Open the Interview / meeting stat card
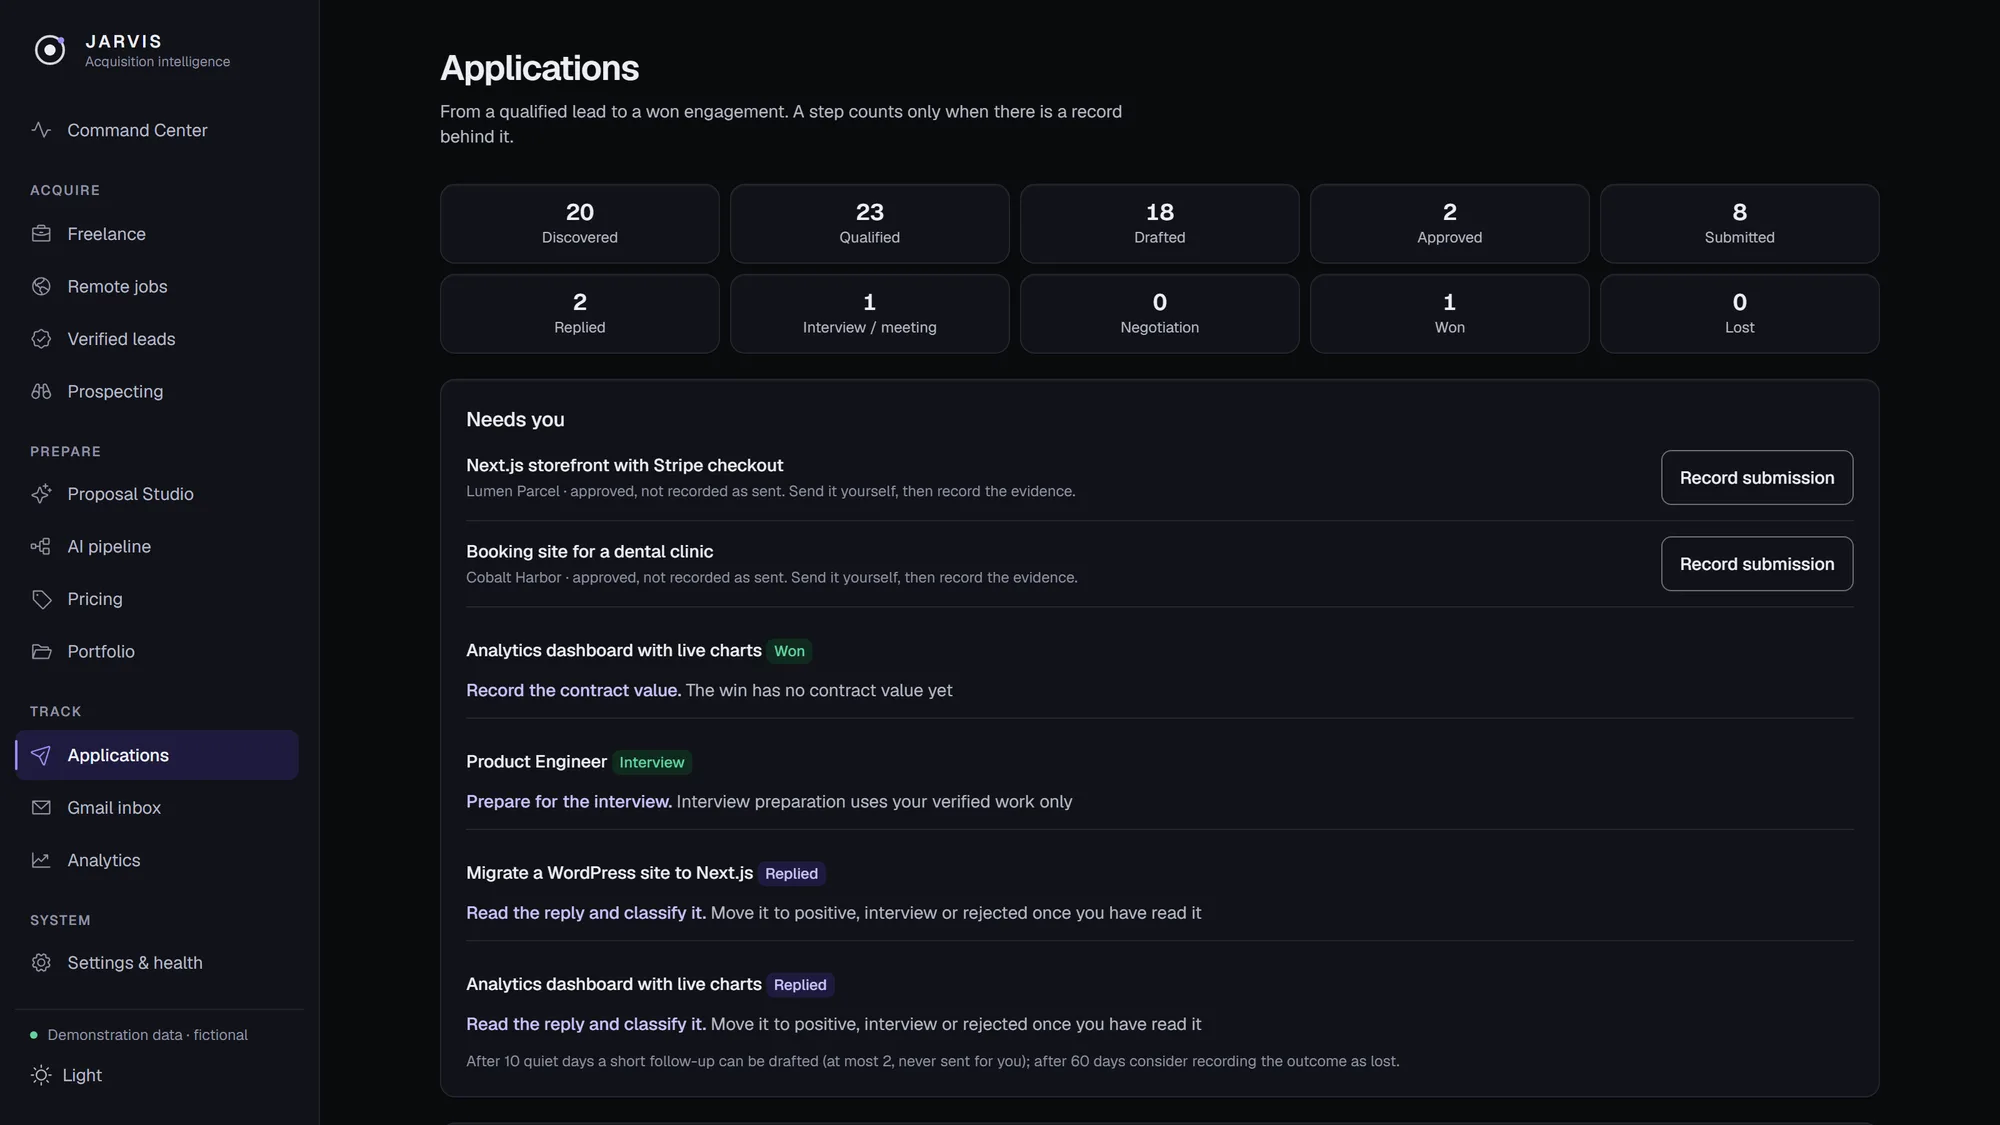Image resolution: width=2000 pixels, height=1125 pixels. (870, 314)
